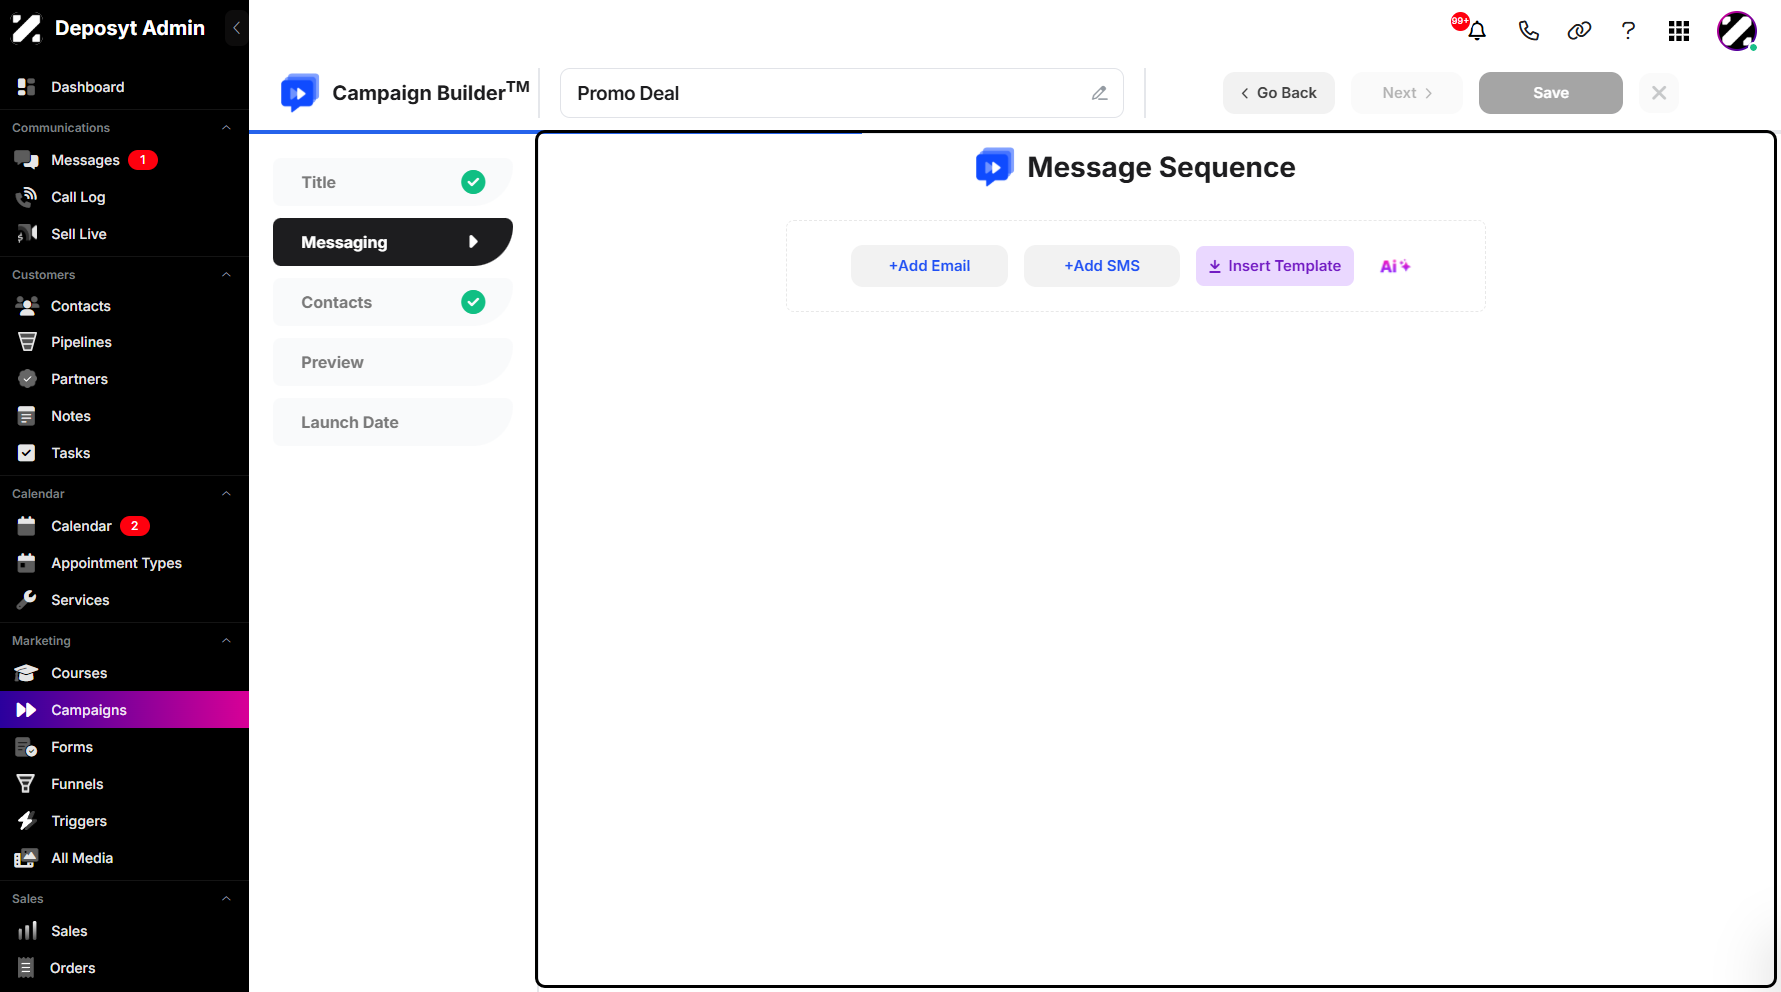Image resolution: width=1781 pixels, height=992 pixels.
Task: Open the link chain icon in header
Action: coord(1579,31)
